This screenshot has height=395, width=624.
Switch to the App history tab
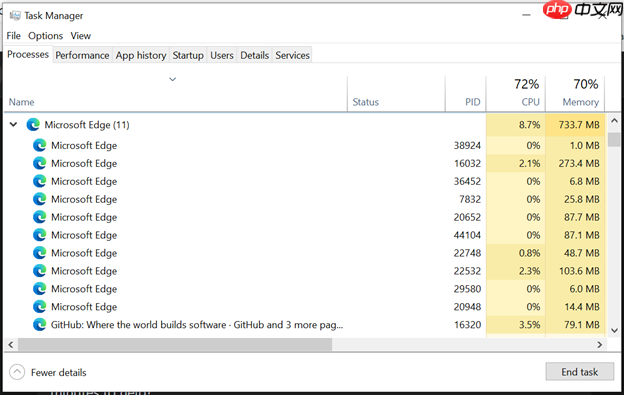(141, 55)
